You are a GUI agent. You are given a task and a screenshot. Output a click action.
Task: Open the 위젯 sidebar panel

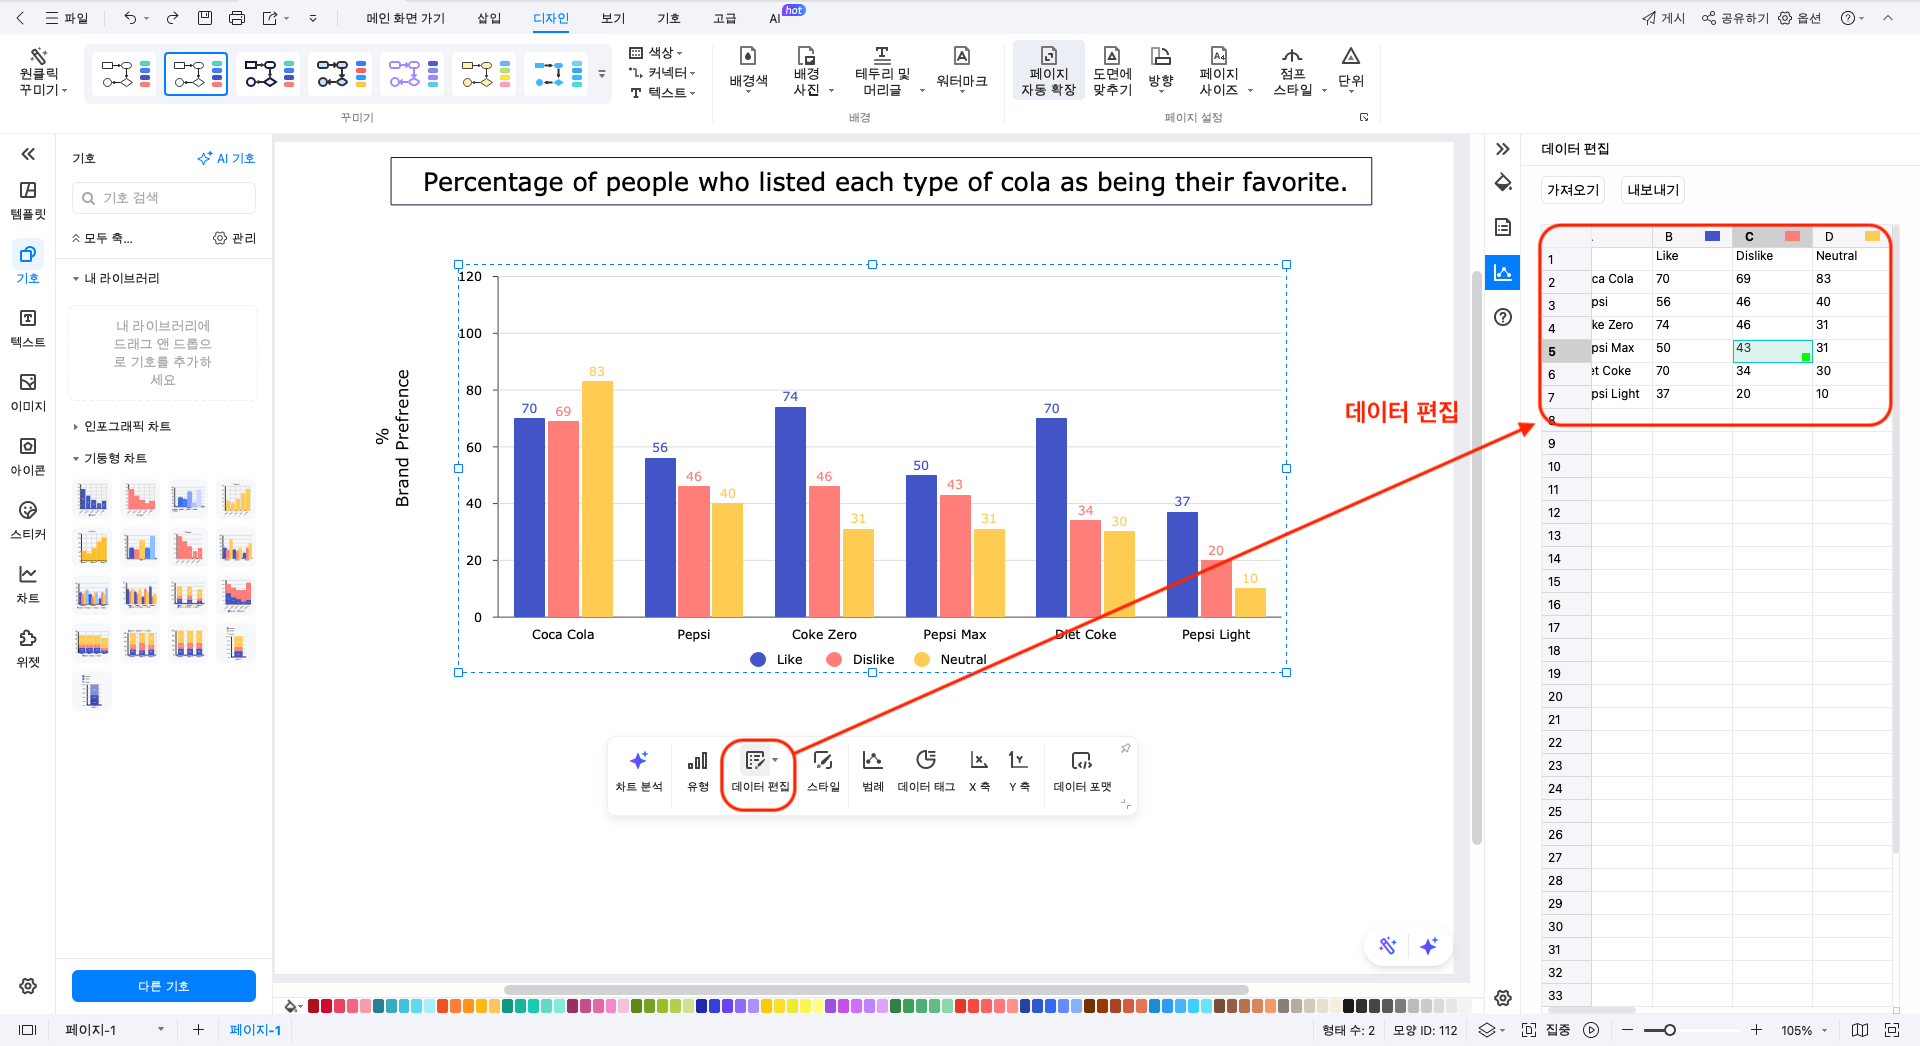[28, 648]
